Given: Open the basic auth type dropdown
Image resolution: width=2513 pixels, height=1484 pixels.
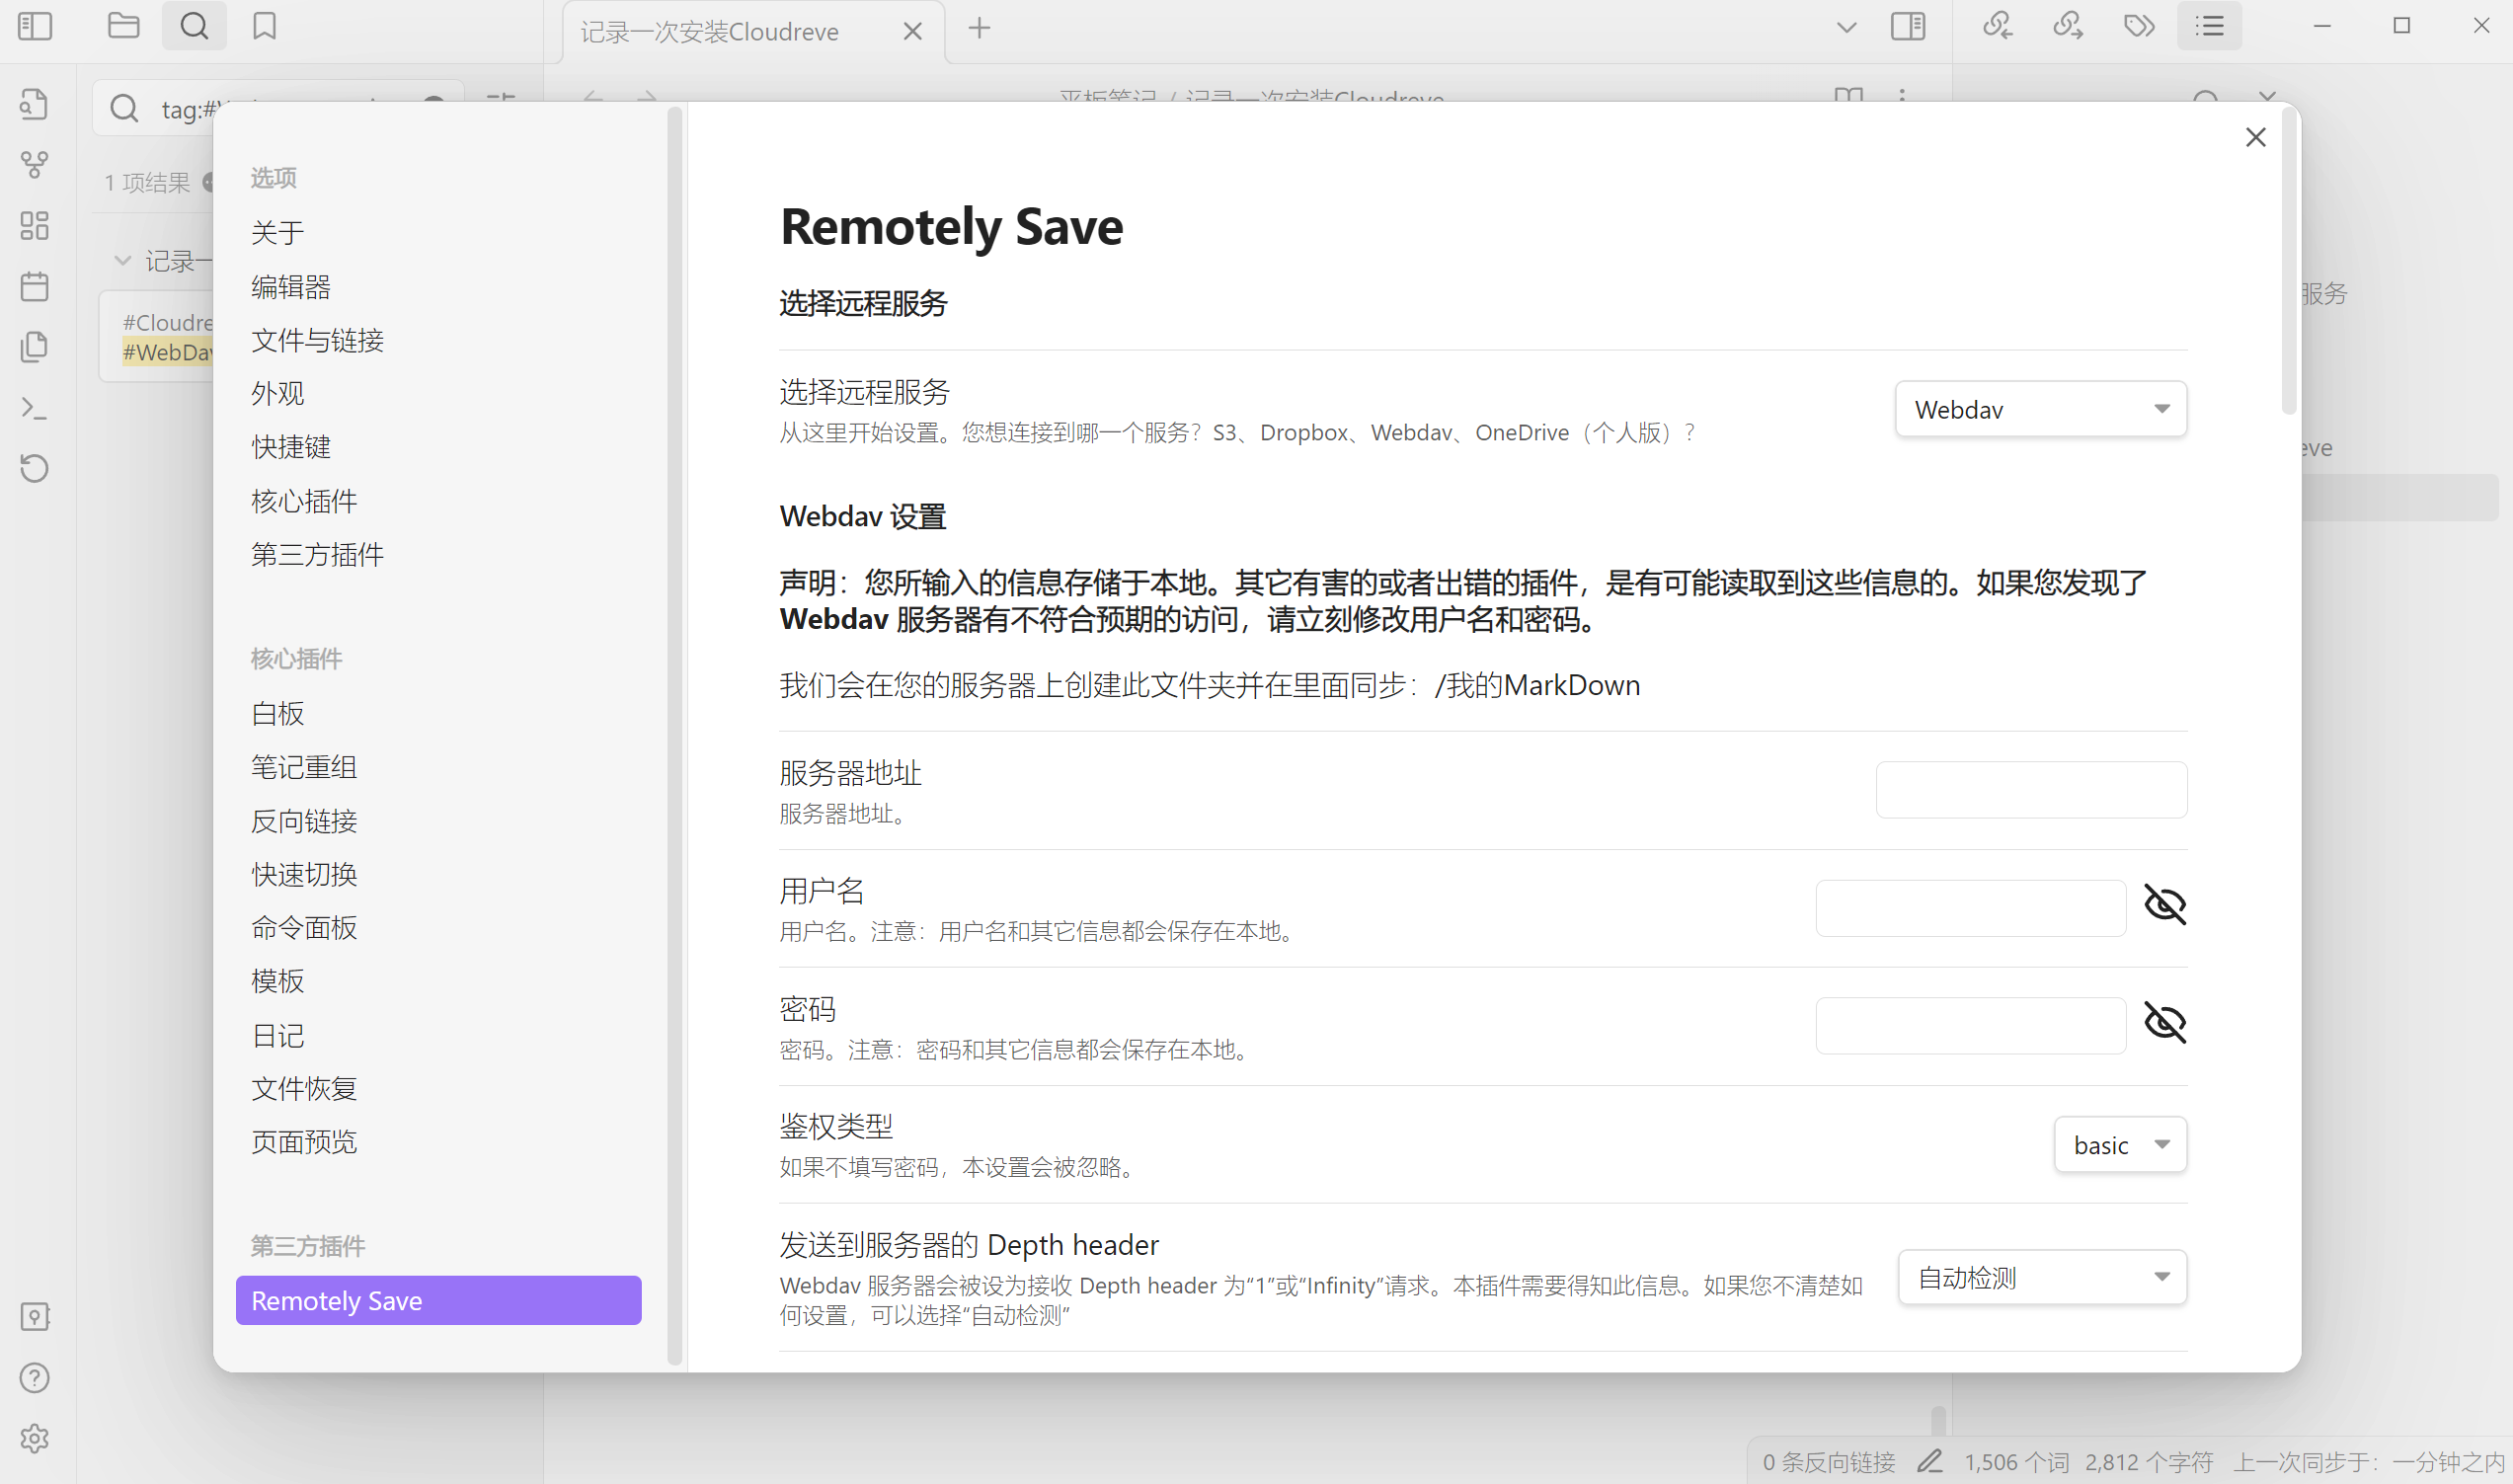Looking at the screenshot, I should (2120, 1144).
